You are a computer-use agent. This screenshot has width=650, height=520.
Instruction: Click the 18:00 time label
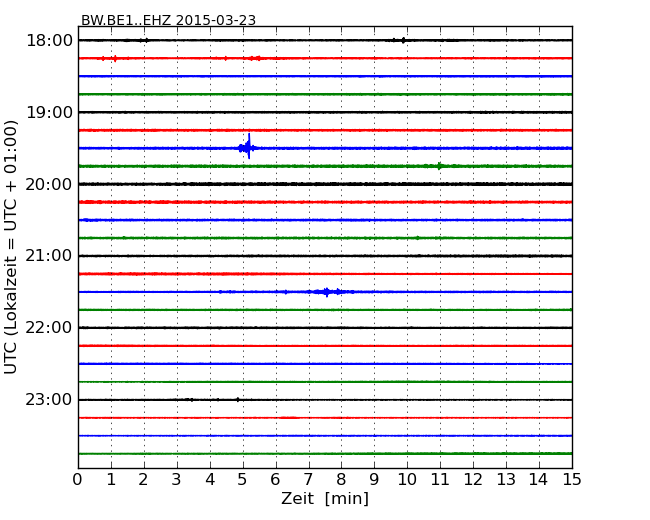click(x=49, y=41)
